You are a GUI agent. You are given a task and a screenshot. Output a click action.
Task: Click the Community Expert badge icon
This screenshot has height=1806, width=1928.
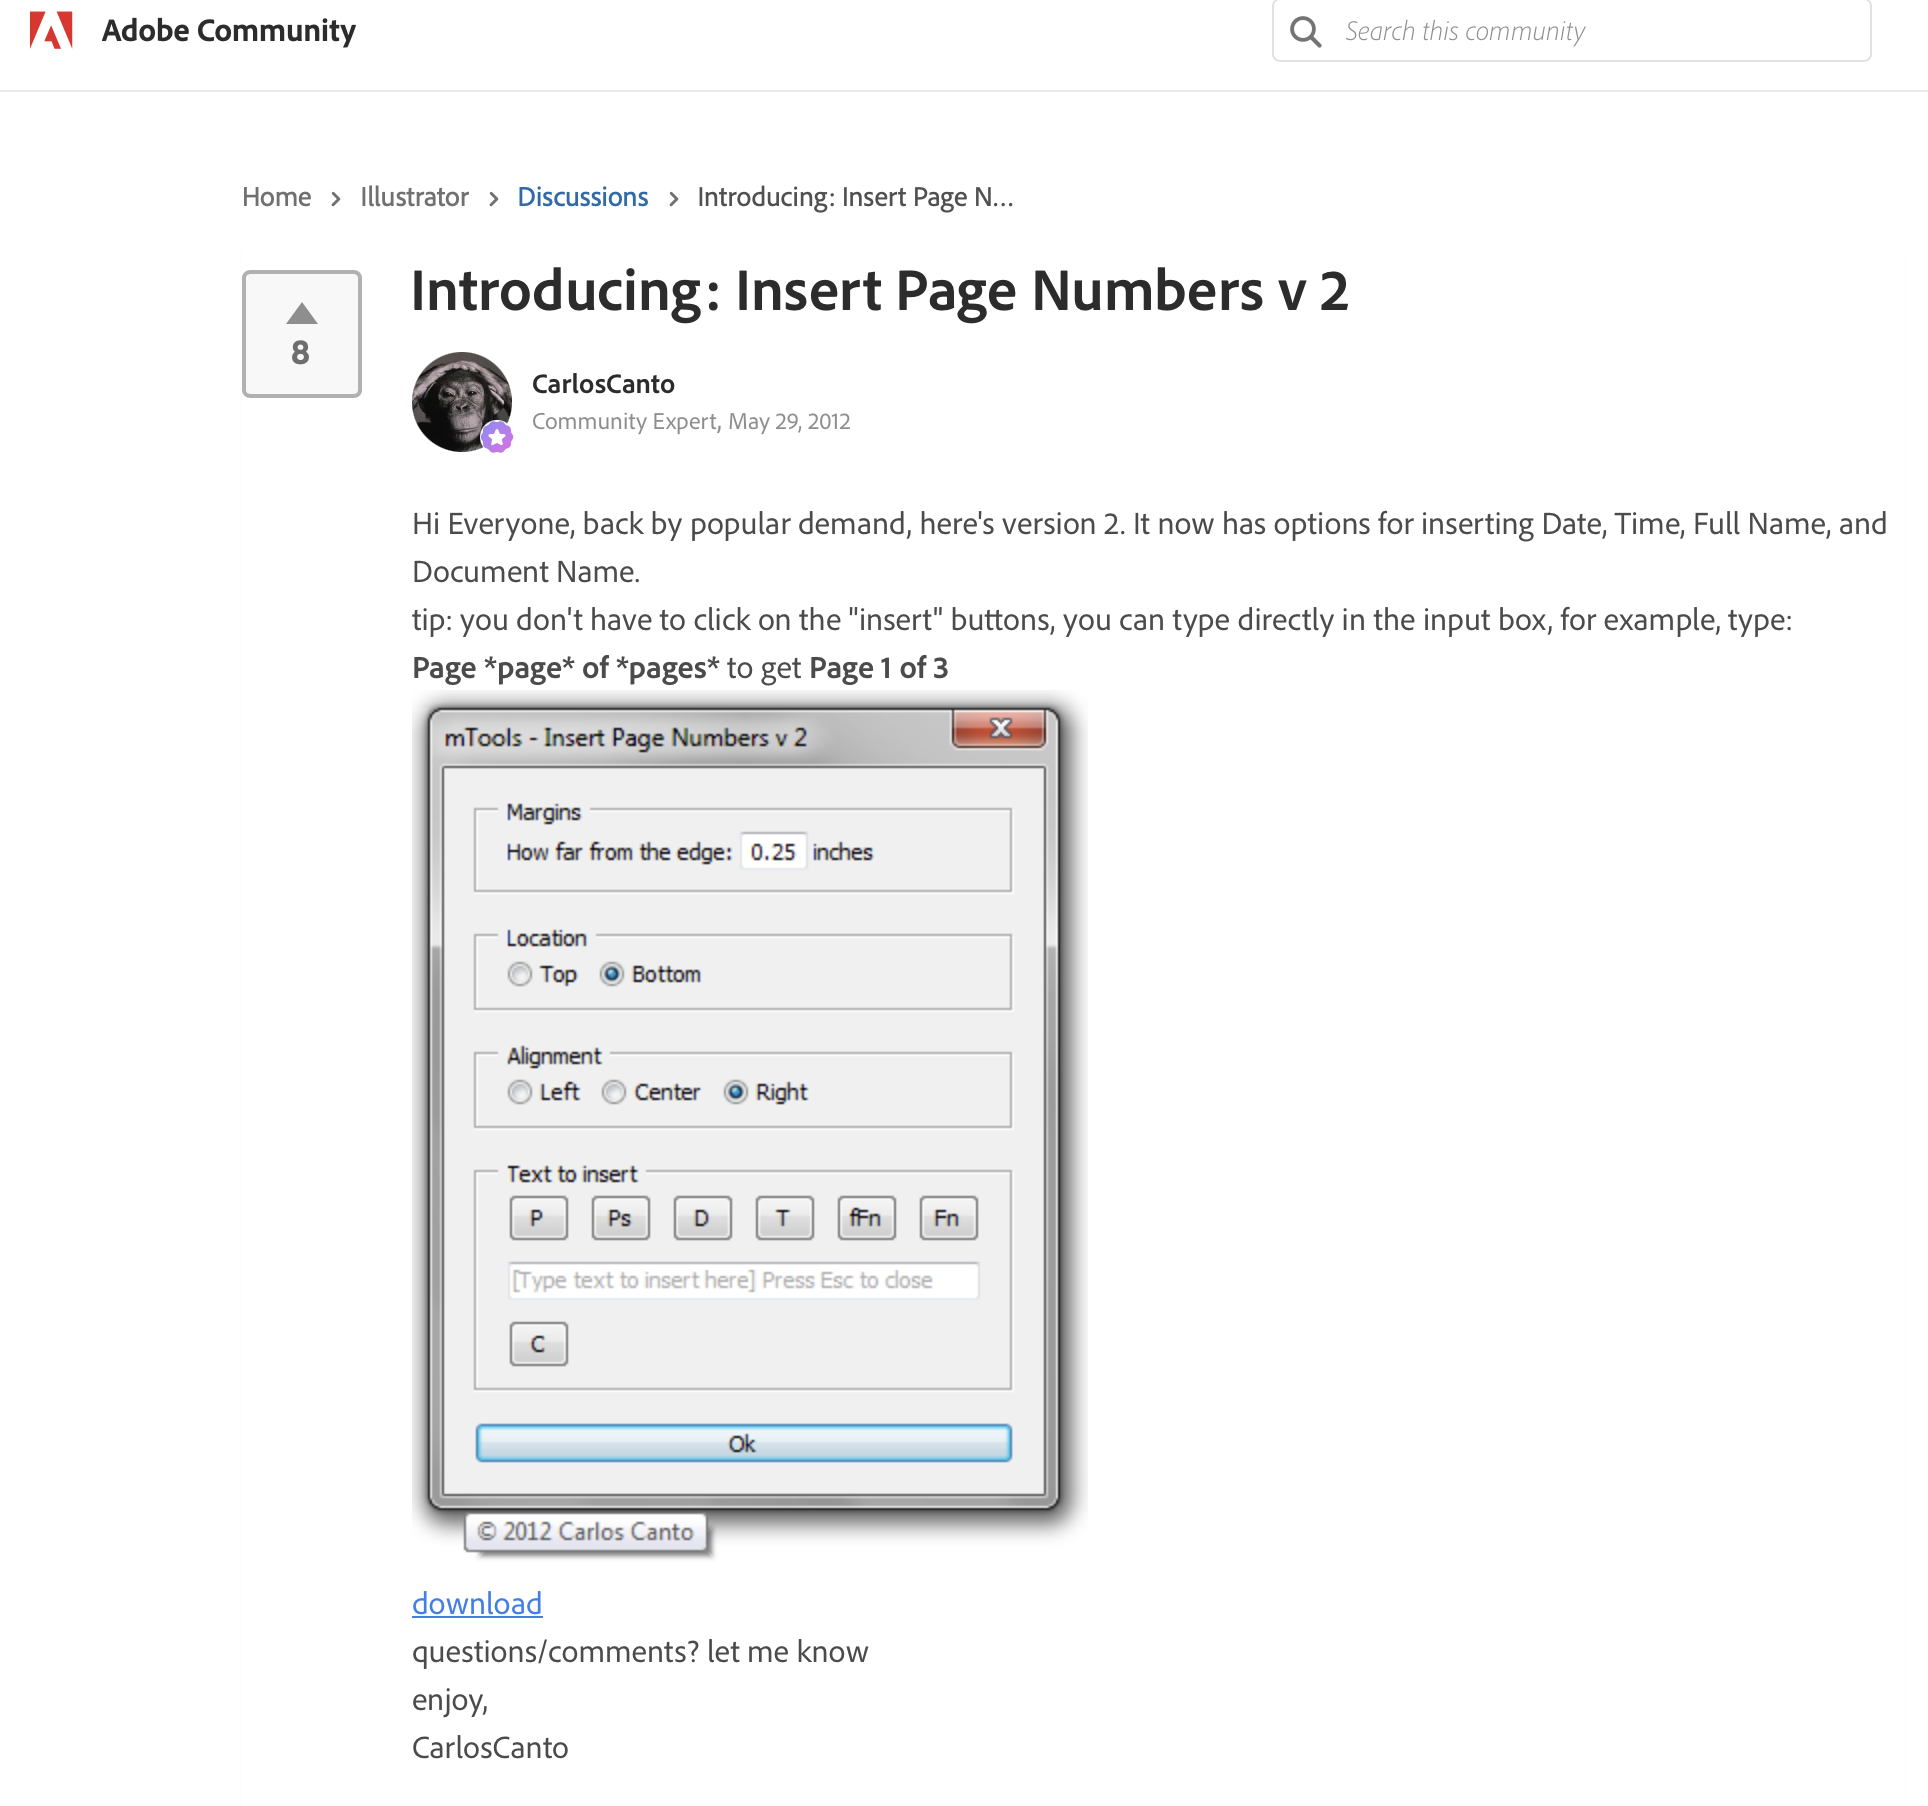pyautogui.click(x=497, y=437)
